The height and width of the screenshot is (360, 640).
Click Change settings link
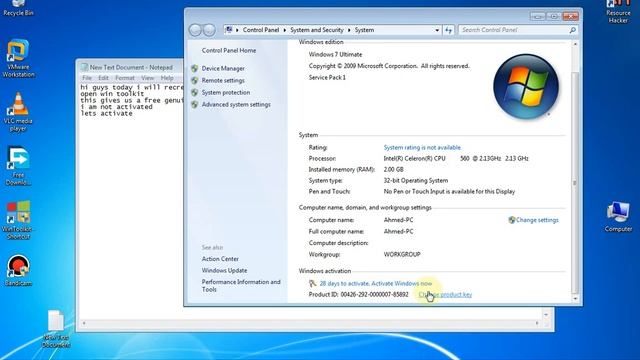(x=537, y=220)
